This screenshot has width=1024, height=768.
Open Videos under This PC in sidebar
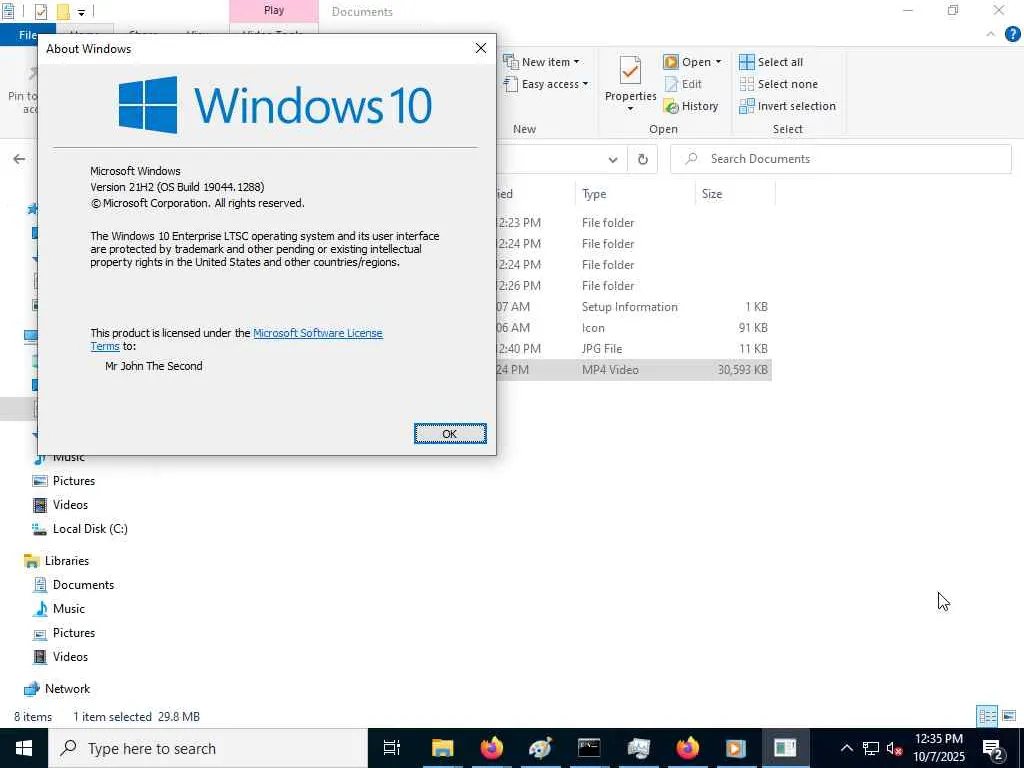[61, 505]
